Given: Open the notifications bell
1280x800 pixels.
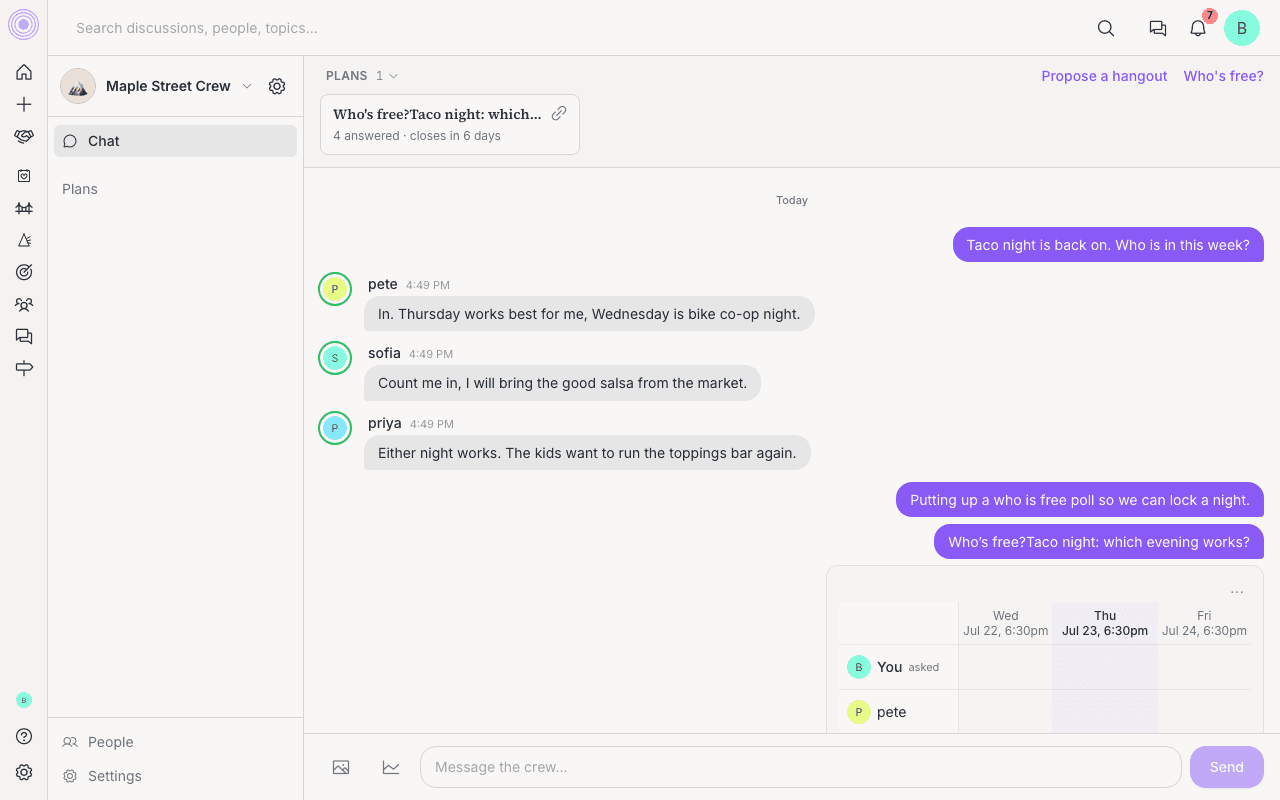Looking at the screenshot, I should point(1198,28).
